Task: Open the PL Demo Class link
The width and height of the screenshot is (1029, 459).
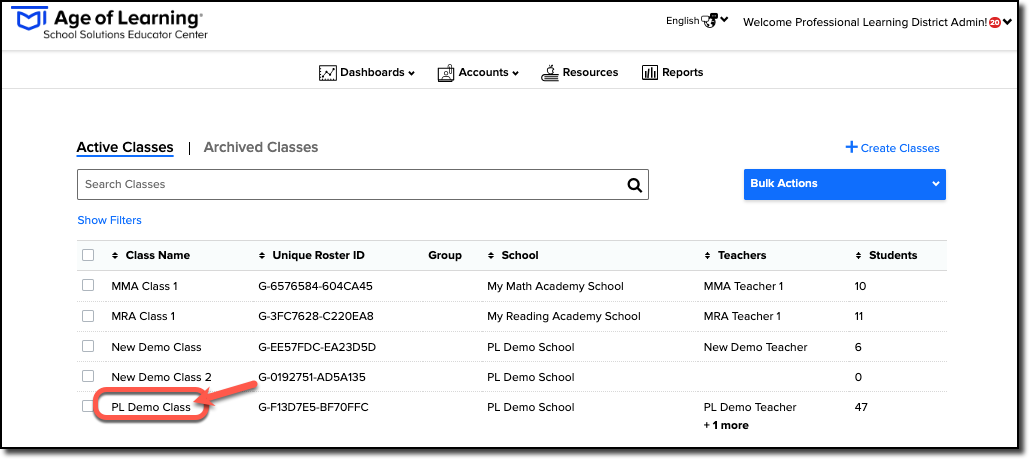Action: point(151,407)
